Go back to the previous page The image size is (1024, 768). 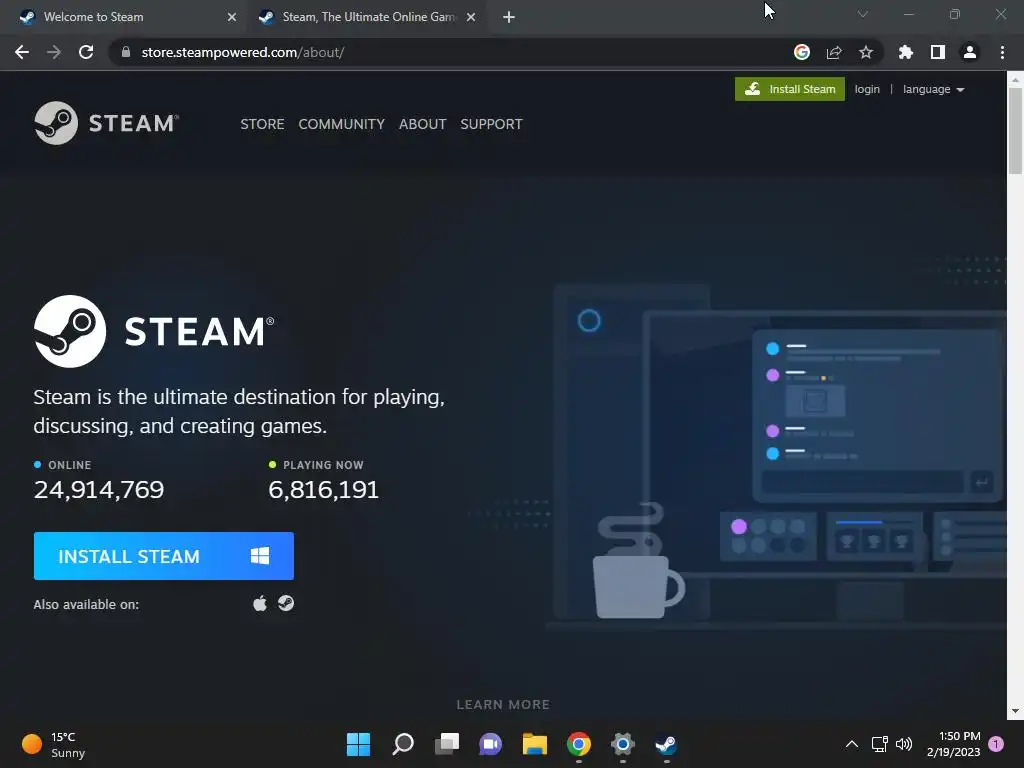[22, 52]
